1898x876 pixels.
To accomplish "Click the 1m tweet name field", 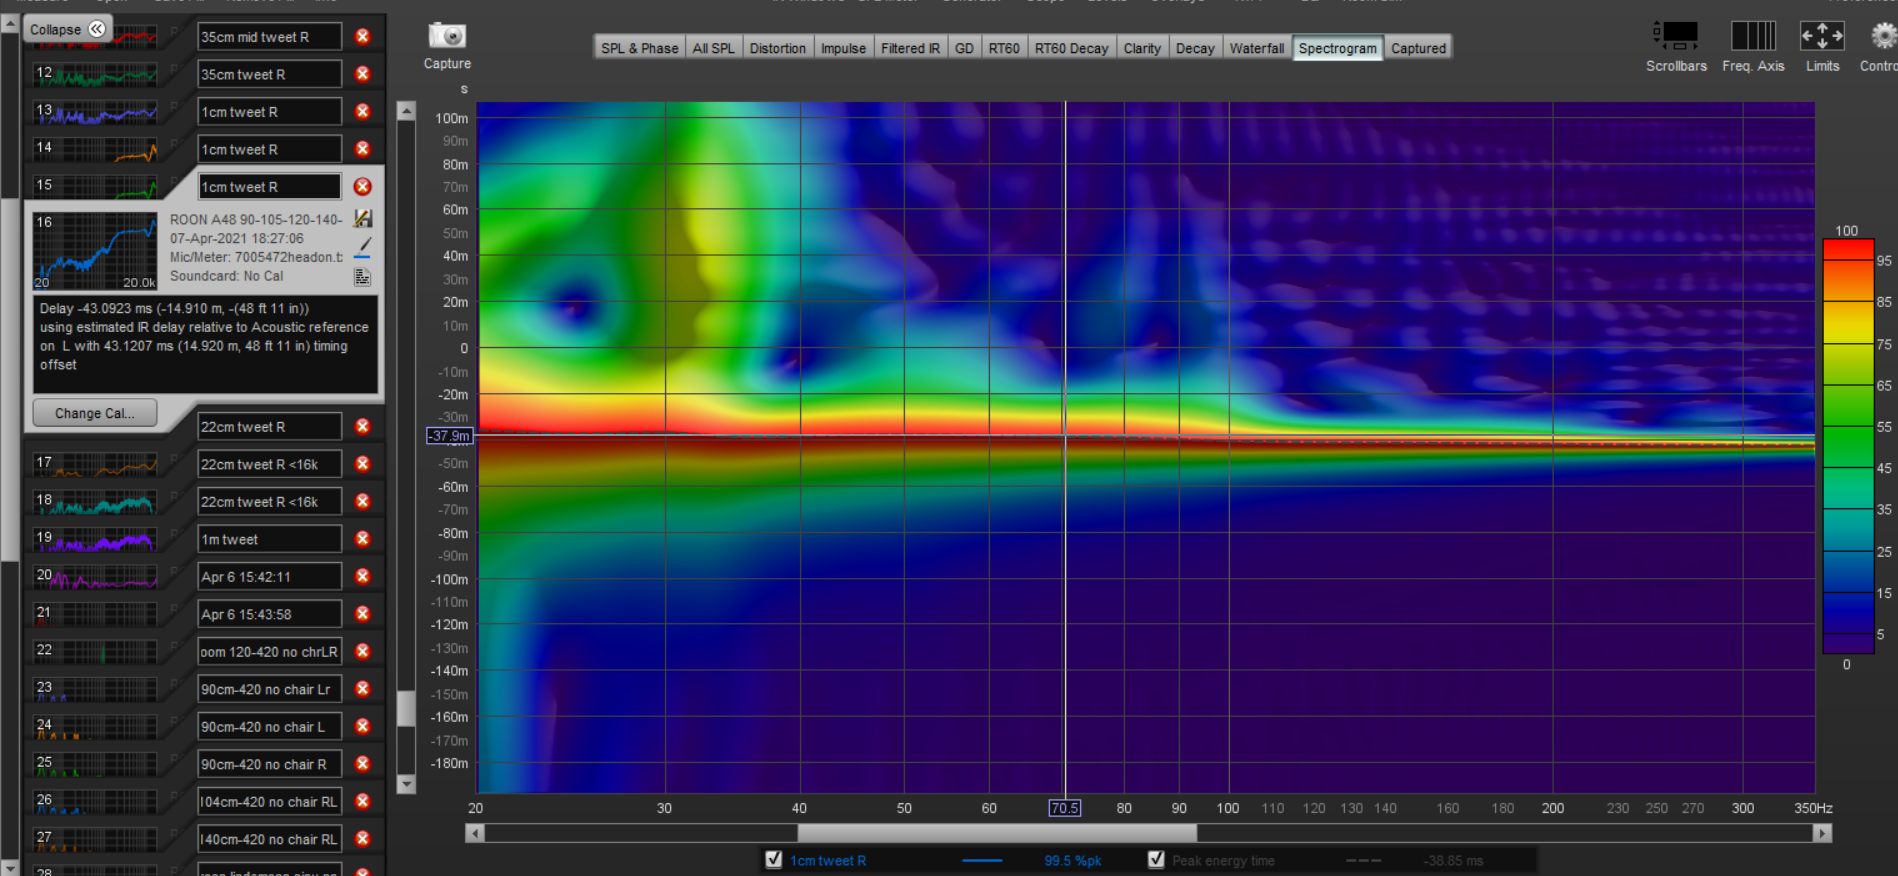I will click(269, 539).
